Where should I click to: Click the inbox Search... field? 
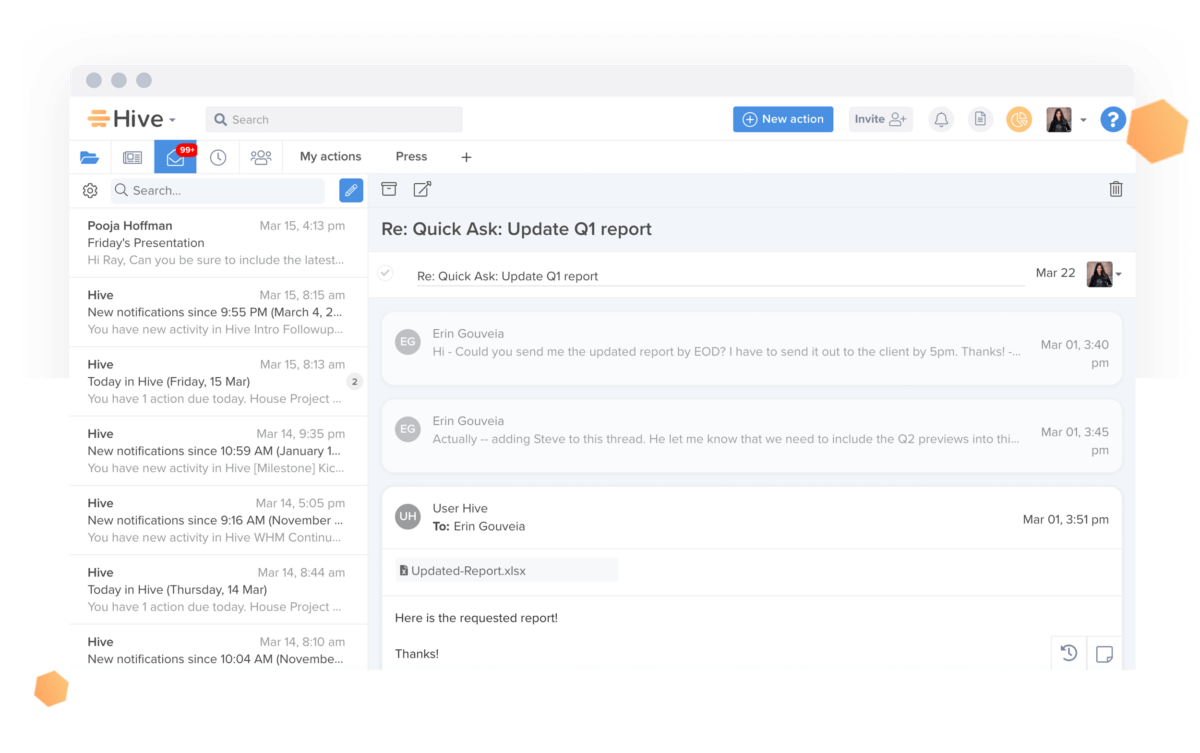click(x=217, y=190)
